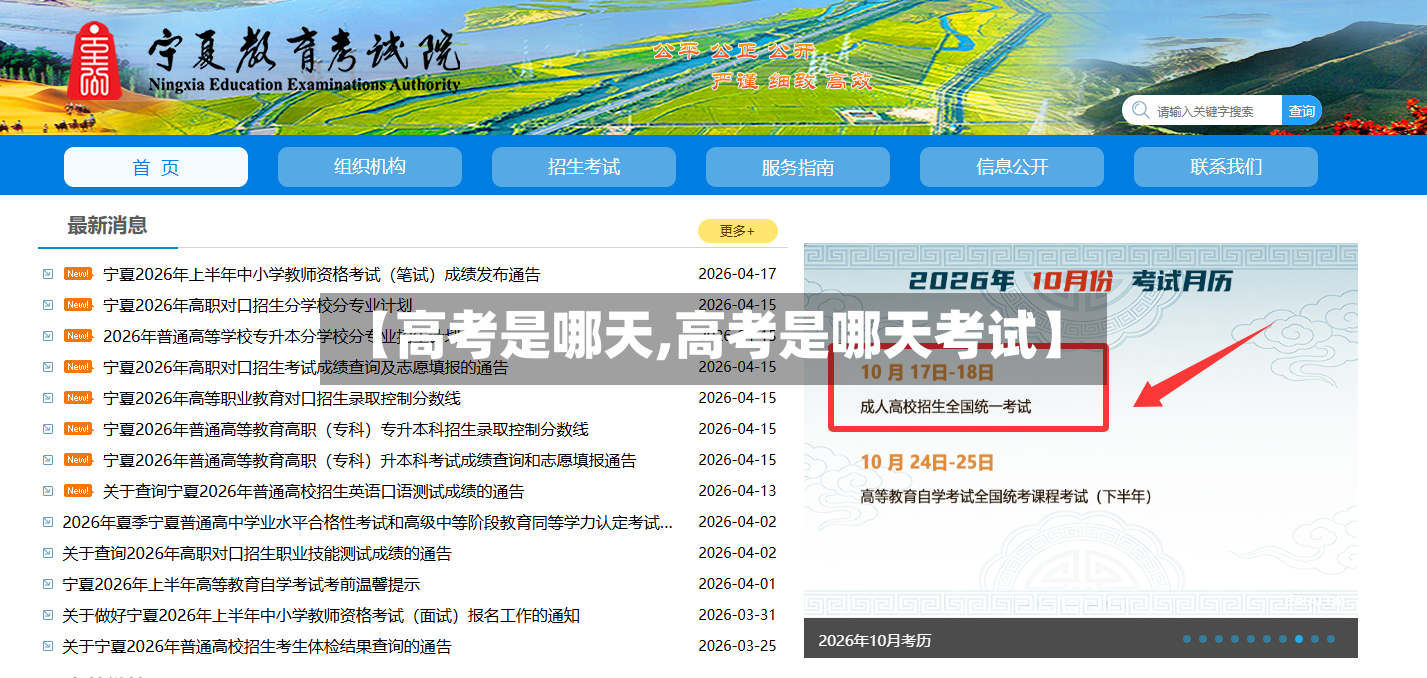Click date 2026-03-25 in news list
The width and height of the screenshot is (1427, 678).
click(737, 646)
